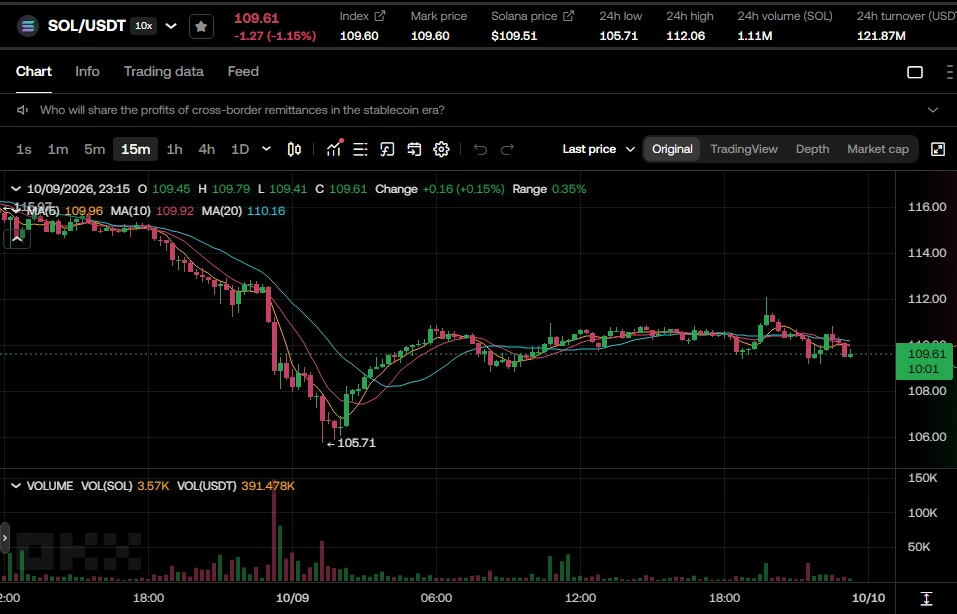Image resolution: width=957 pixels, height=614 pixels.
Task: Switch chart view to Depth
Action: 812,149
